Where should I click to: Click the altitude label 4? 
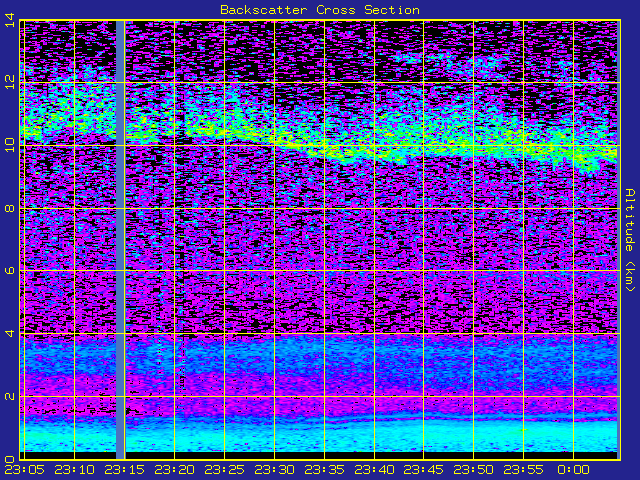point(10,333)
